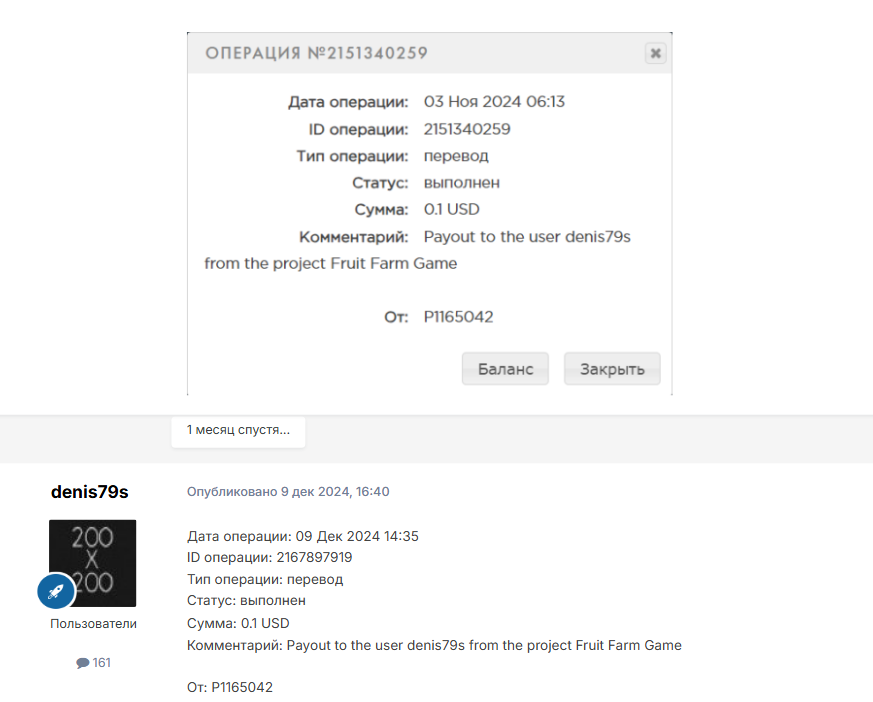Open the 200x200 avatar image

pyautogui.click(x=92, y=563)
